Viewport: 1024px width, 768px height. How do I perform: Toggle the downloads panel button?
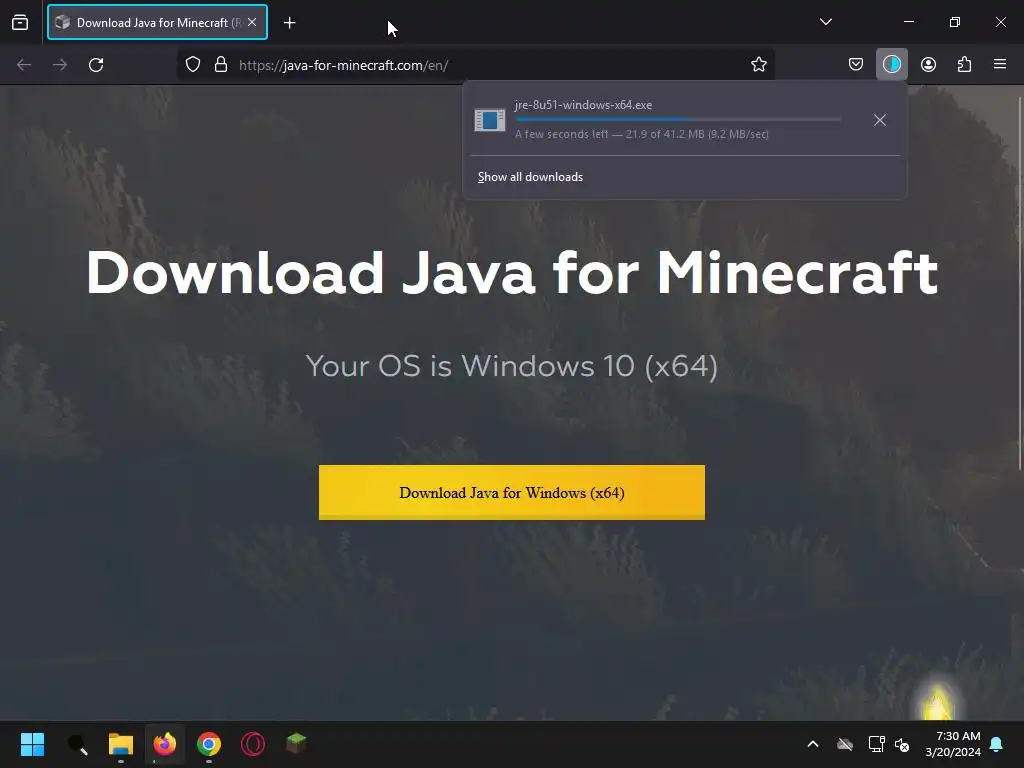(891, 64)
